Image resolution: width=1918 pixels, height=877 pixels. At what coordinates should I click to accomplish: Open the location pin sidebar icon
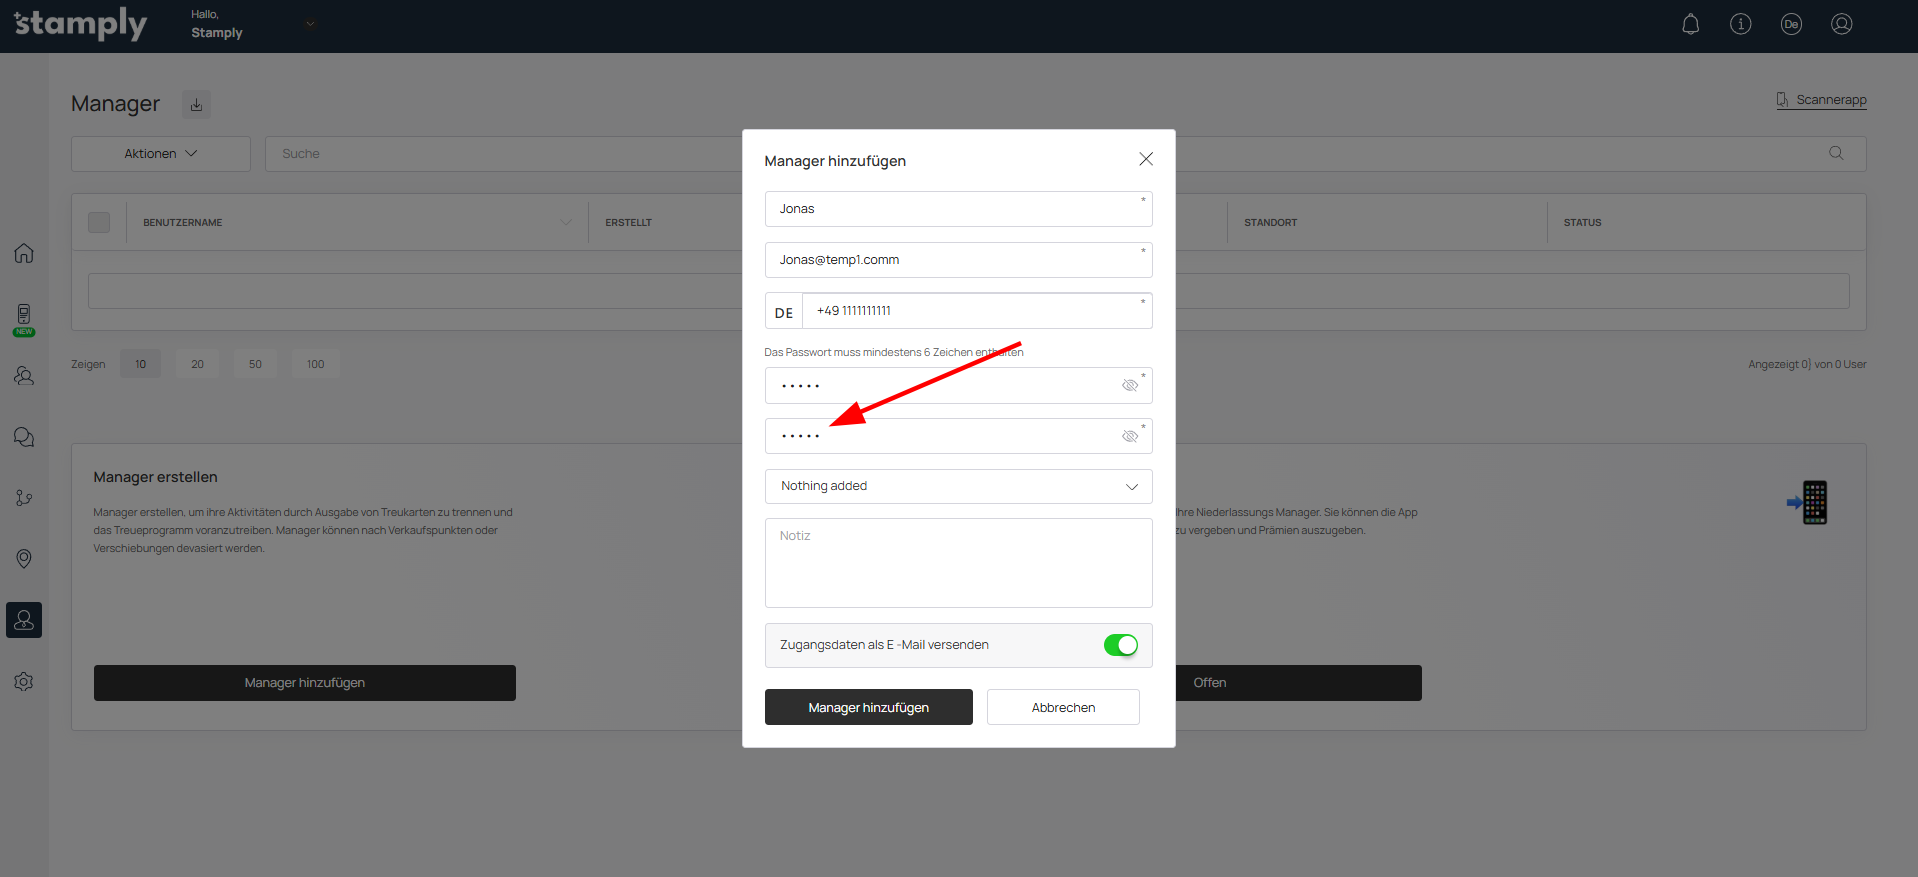pyautogui.click(x=24, y=558)
